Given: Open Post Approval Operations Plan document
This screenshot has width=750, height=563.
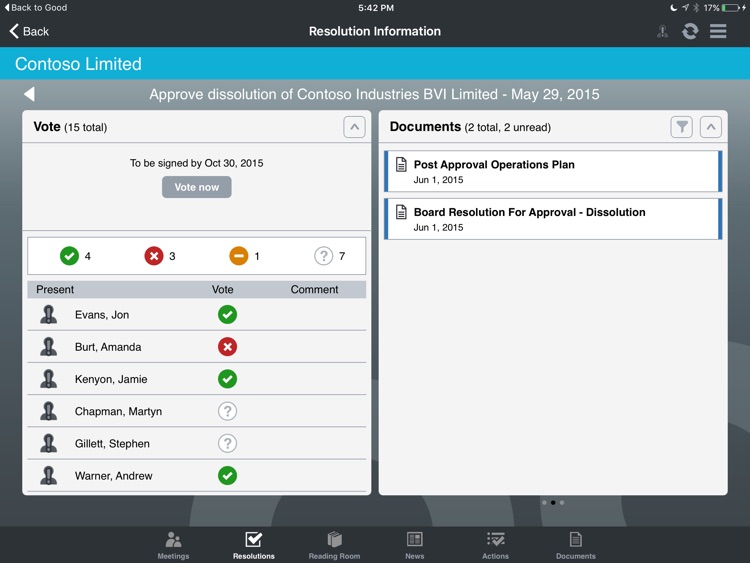Looking at the screenshot, I should (553, 171).
